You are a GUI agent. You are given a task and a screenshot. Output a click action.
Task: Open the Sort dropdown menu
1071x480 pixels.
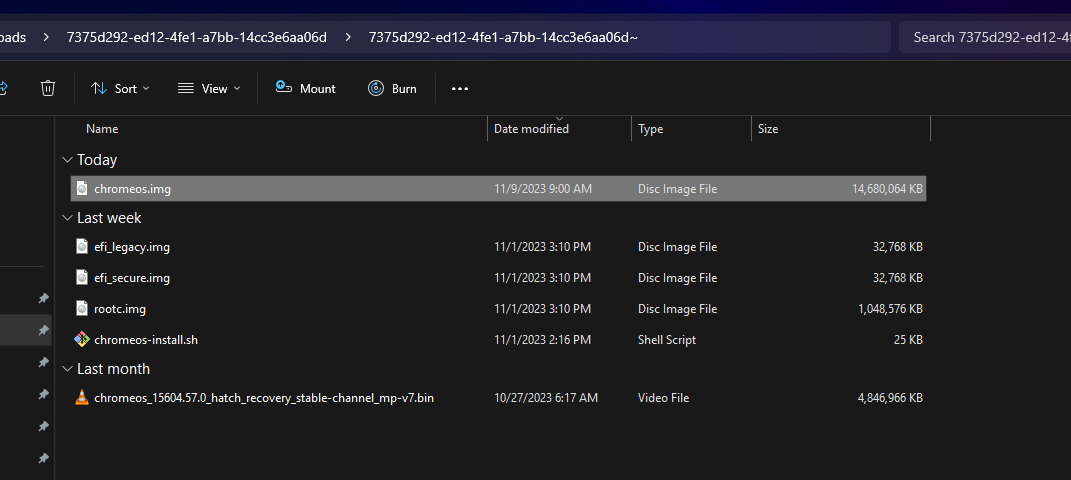click(120, 88)
